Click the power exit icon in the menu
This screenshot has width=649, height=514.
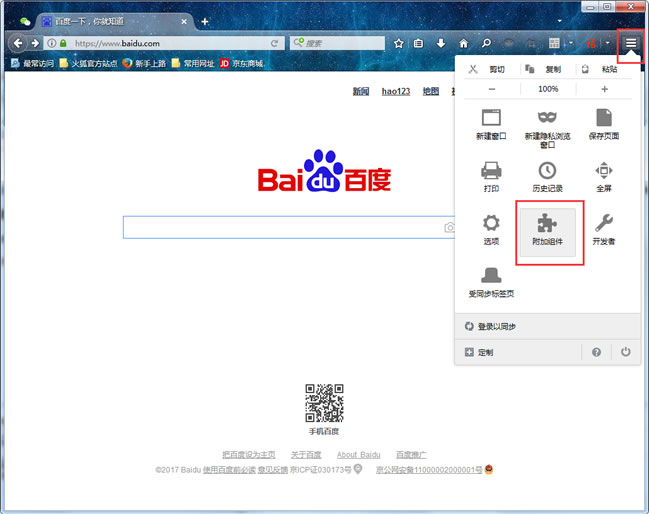[x=625, y=352]
